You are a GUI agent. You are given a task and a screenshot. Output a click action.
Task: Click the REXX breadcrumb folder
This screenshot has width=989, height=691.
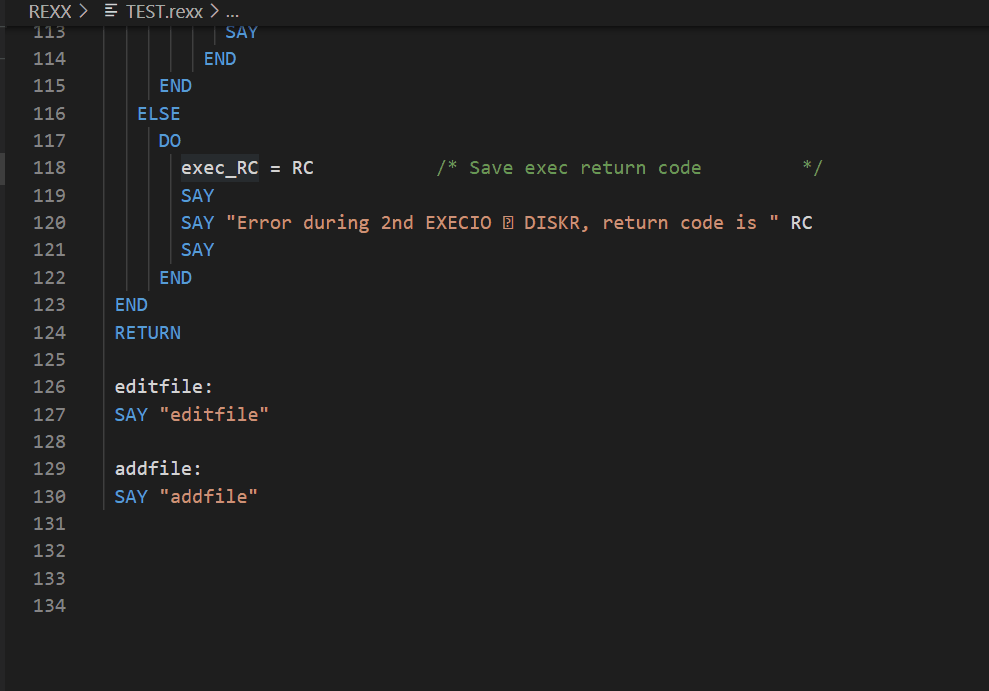50,11
